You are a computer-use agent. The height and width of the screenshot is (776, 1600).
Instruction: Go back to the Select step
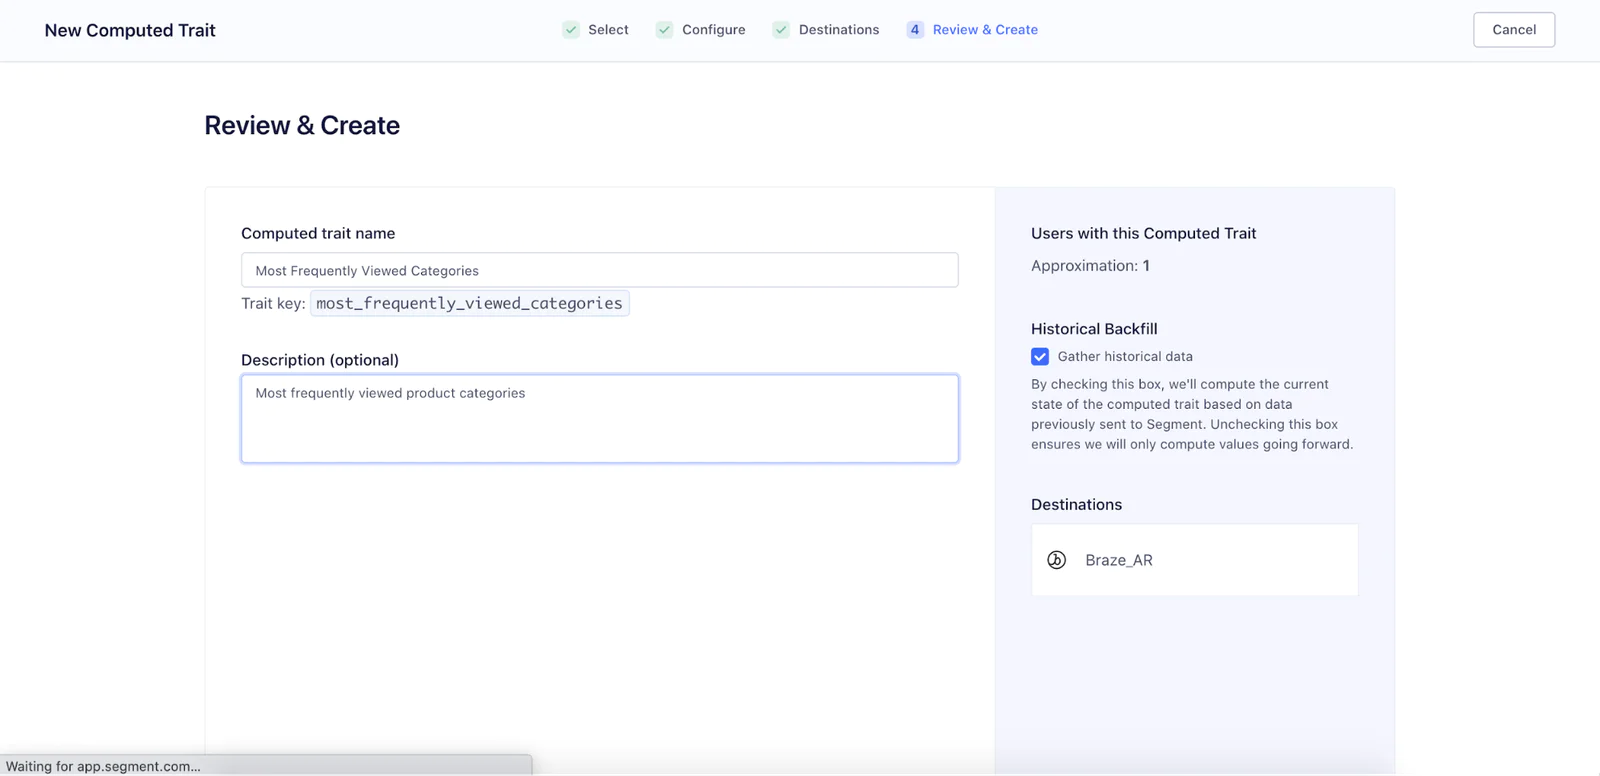coord(608,30)
